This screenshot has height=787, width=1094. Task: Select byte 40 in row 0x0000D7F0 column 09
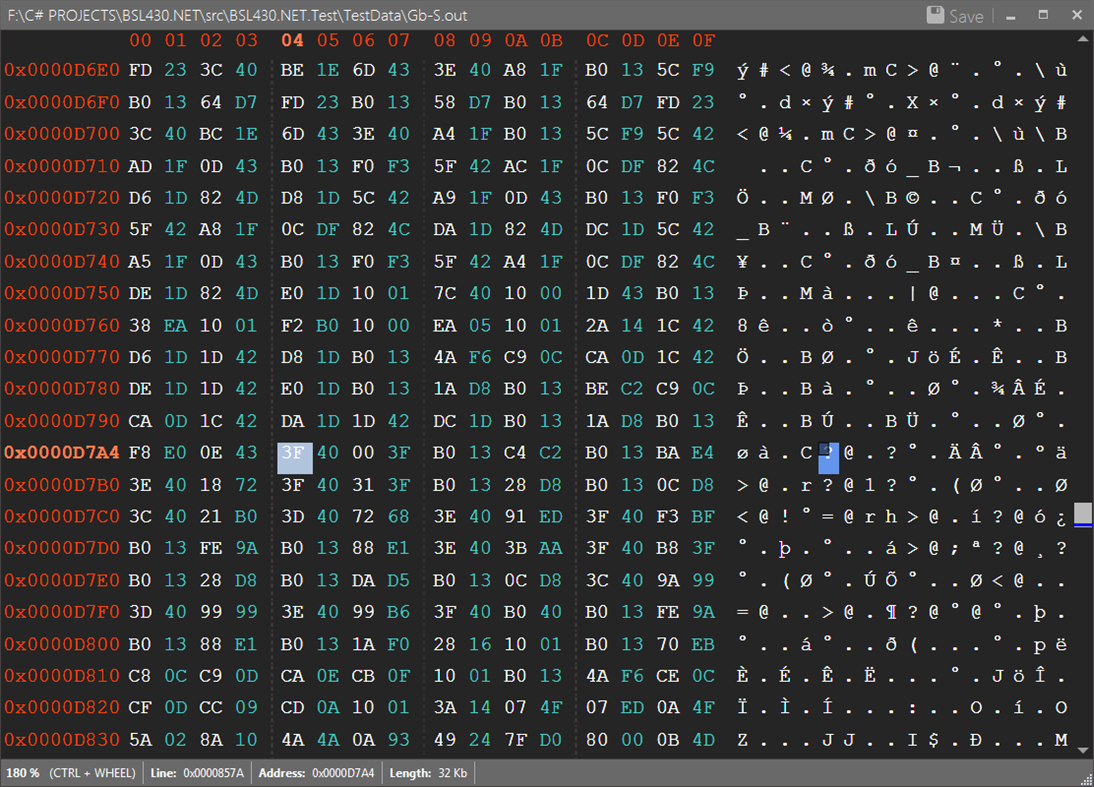480,612
